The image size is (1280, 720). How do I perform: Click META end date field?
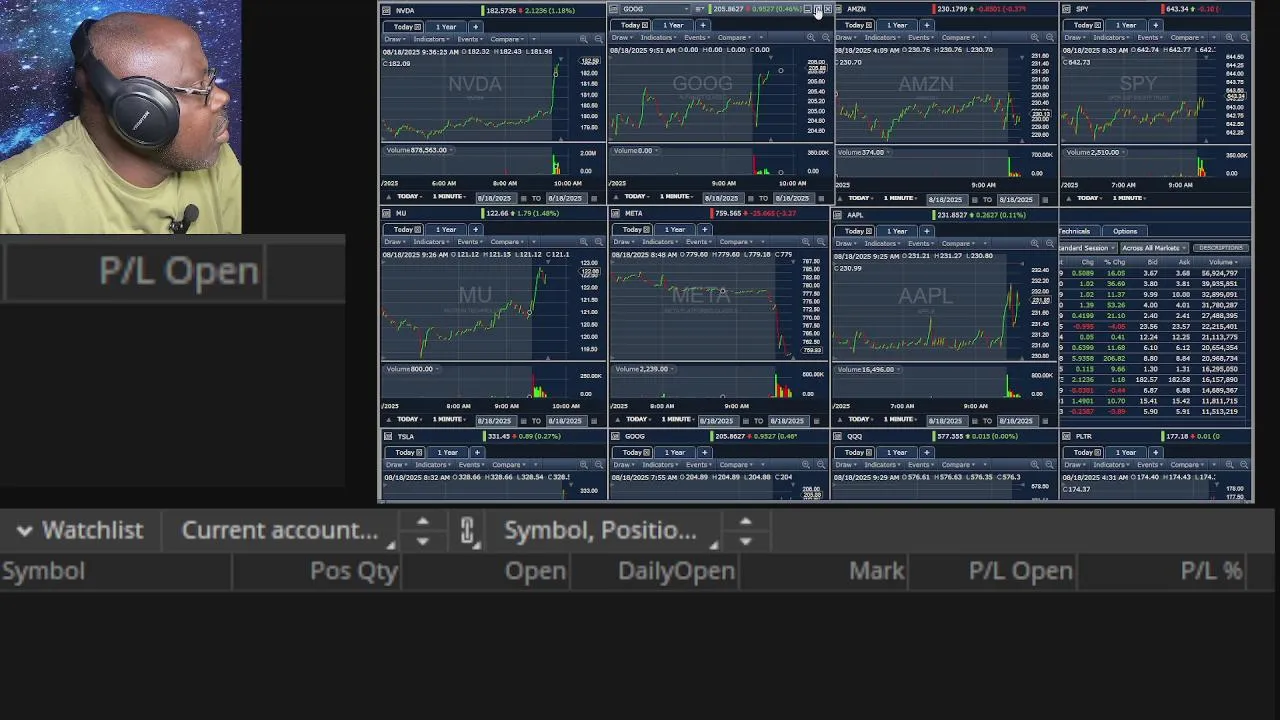(x=789, y=420)
